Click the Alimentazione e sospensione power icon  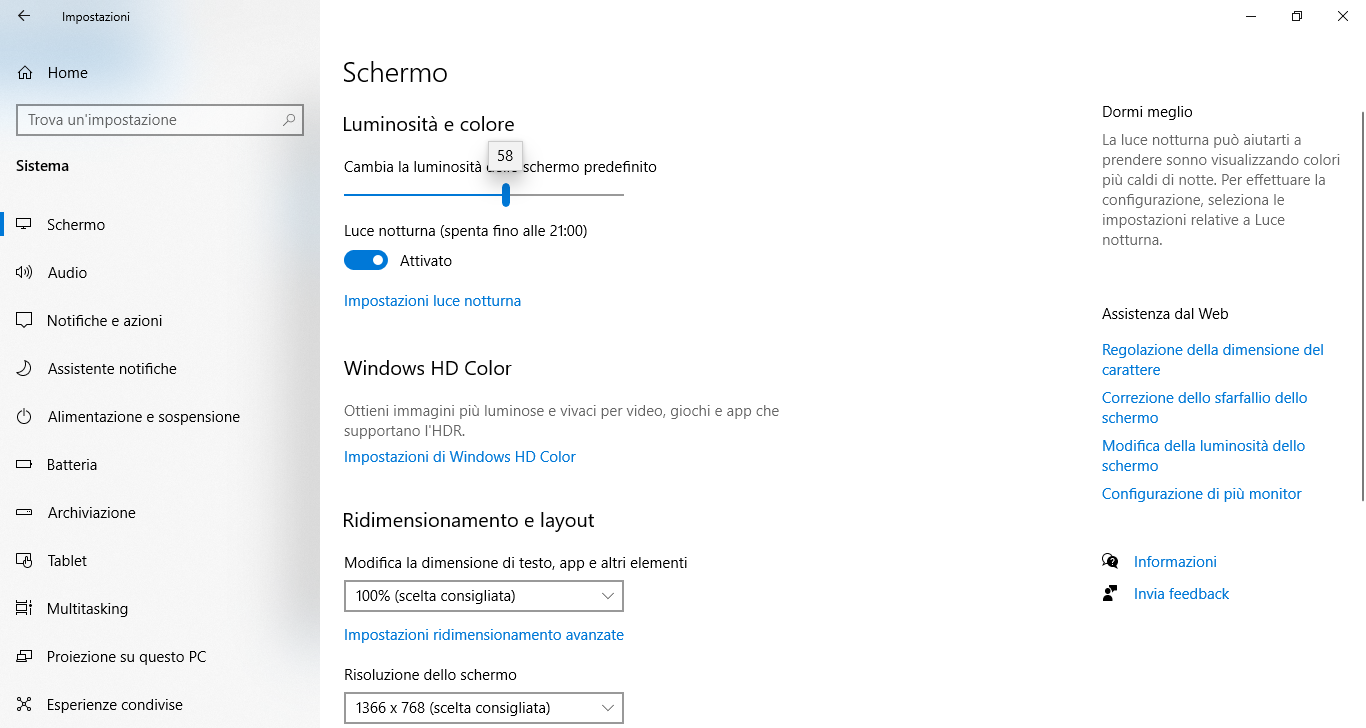coord(25,416)
